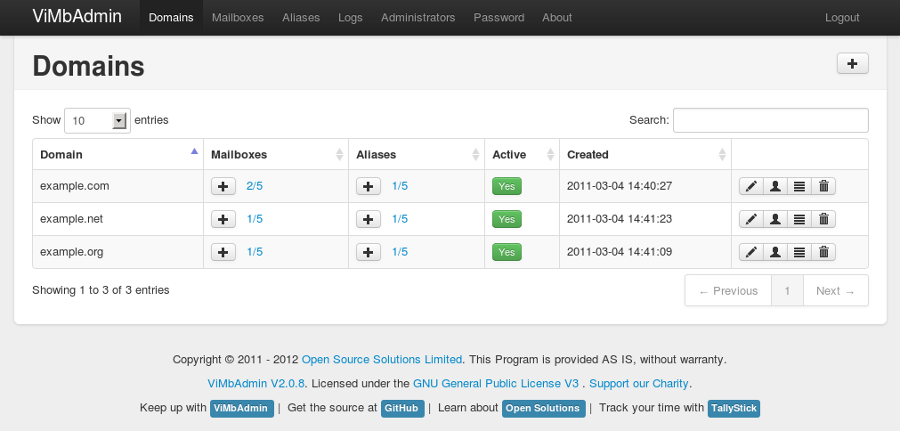Click the add domain plus button
This screenshot has width=900, height=431.
(x=852, y=63)
